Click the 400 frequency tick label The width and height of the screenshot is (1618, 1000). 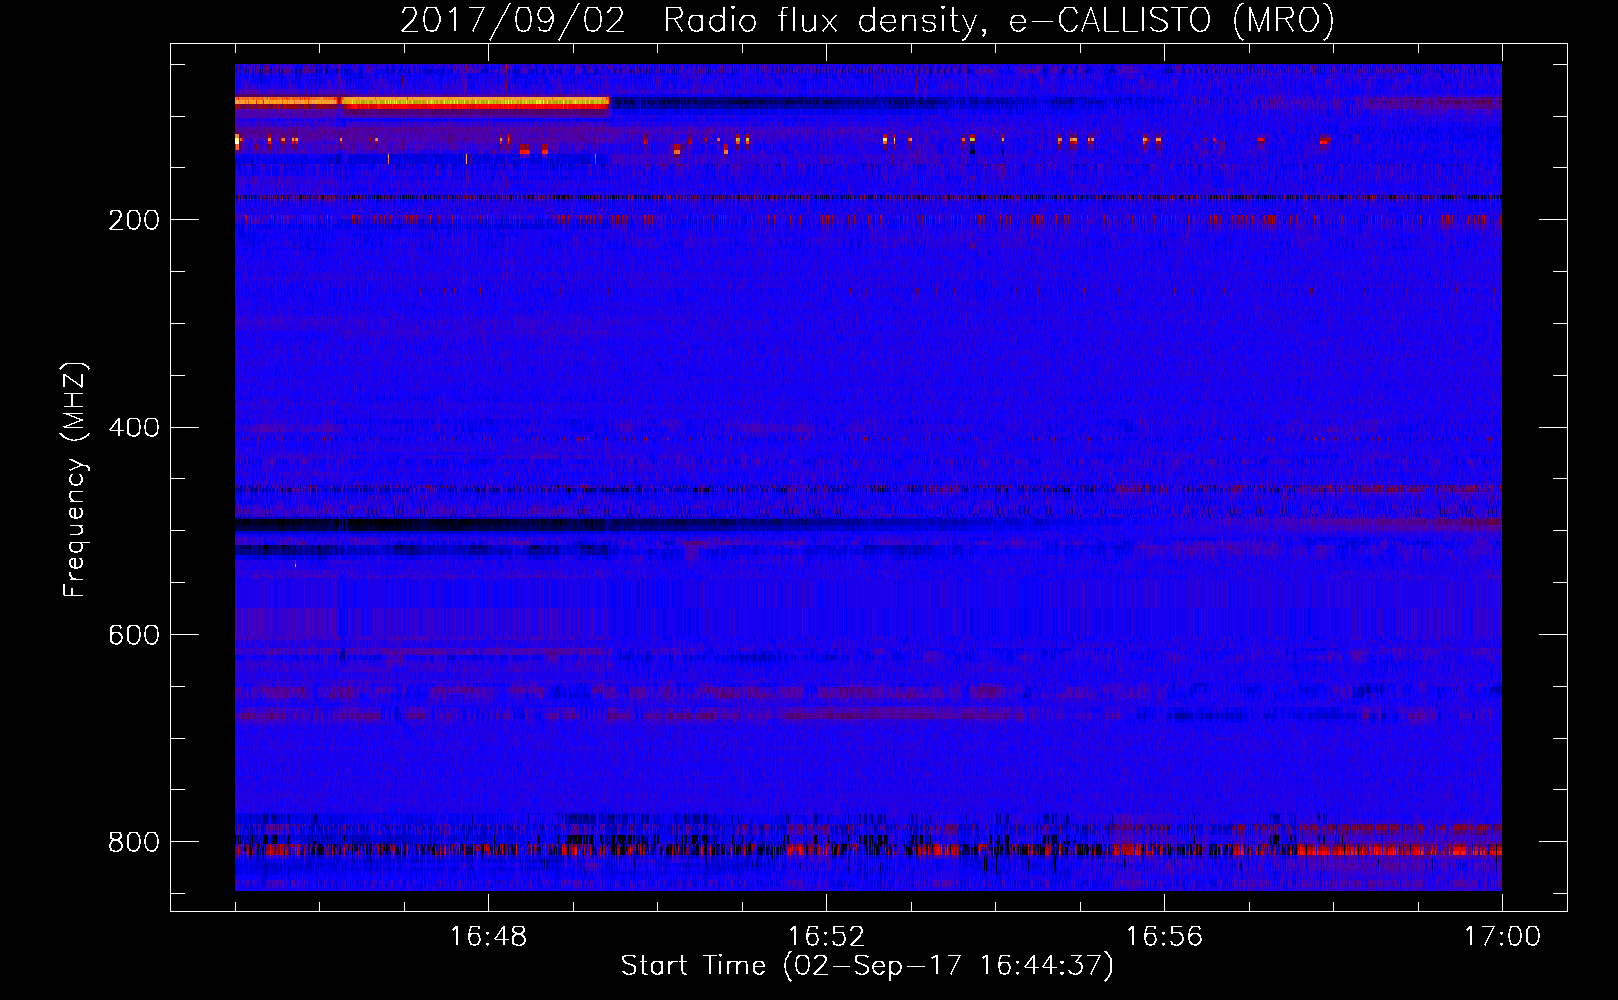click(x=134, y=428)
